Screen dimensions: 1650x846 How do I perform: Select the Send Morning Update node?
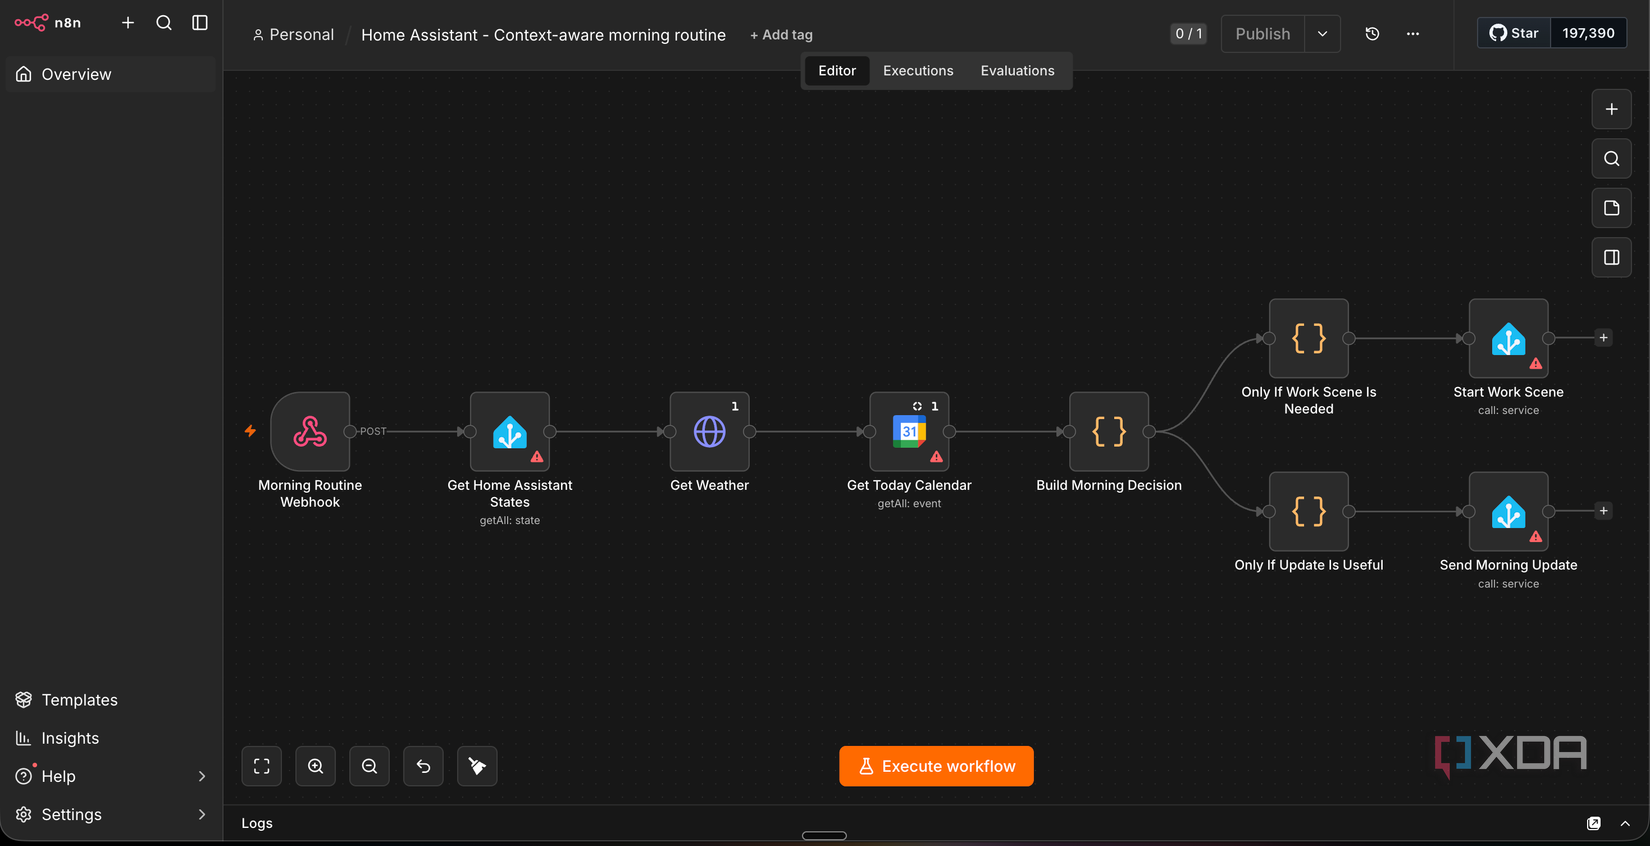(1508, 511)
